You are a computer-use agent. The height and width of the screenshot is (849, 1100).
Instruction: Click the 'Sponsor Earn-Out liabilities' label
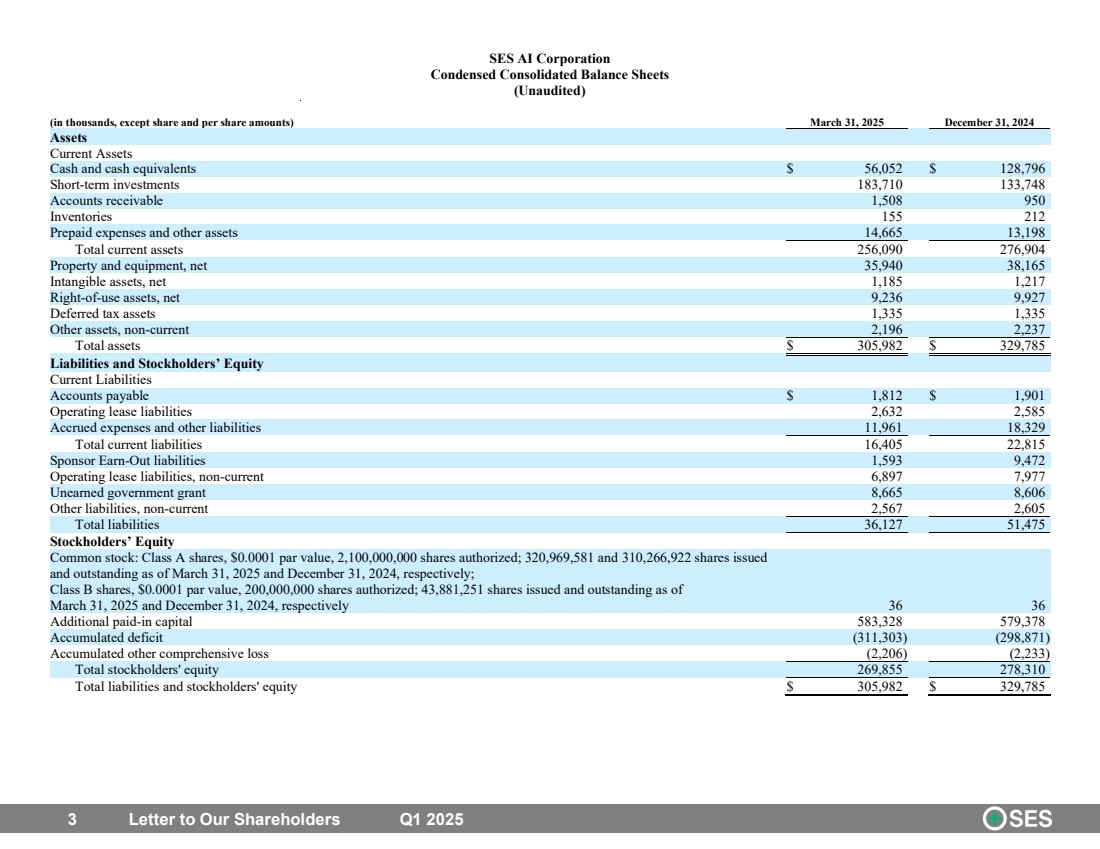pyautogui.click(x=128, y=461)
